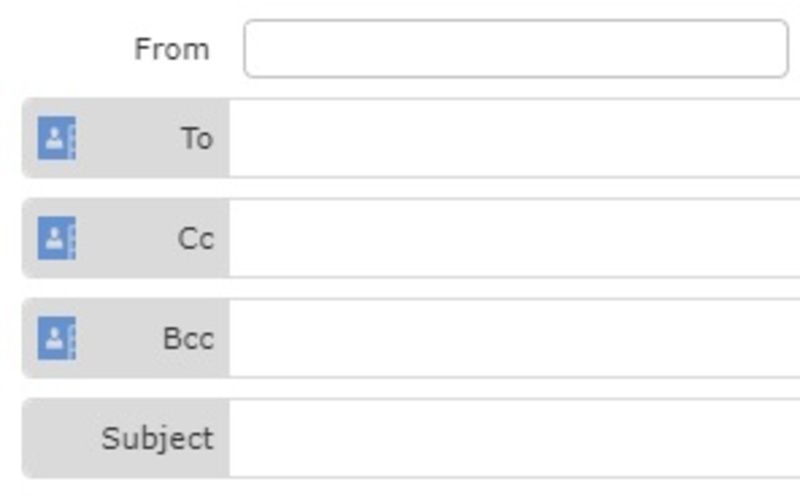The height and width of the screenshot is (495, 800).
Task: Click the Cc label text
Action: click(196, 238)
